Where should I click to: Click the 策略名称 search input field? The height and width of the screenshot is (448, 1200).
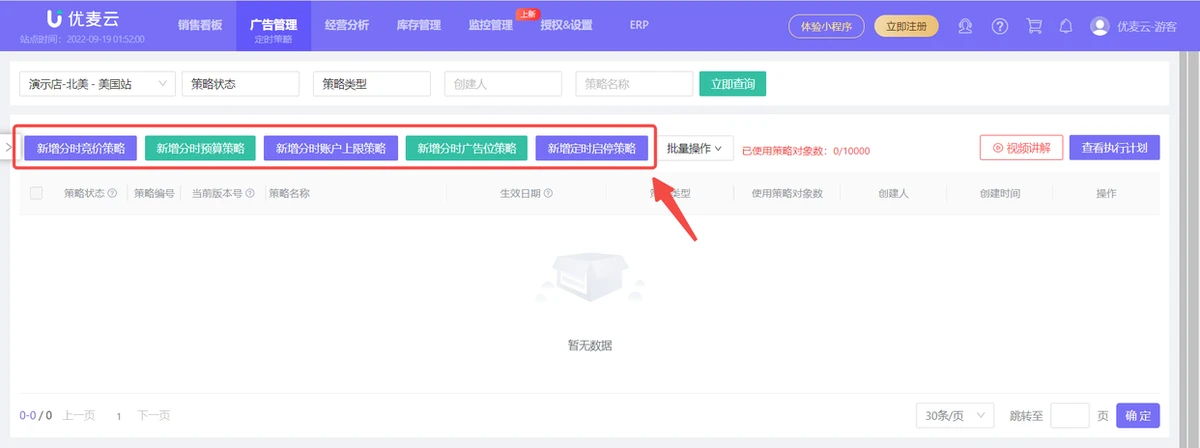coord(633,85)
